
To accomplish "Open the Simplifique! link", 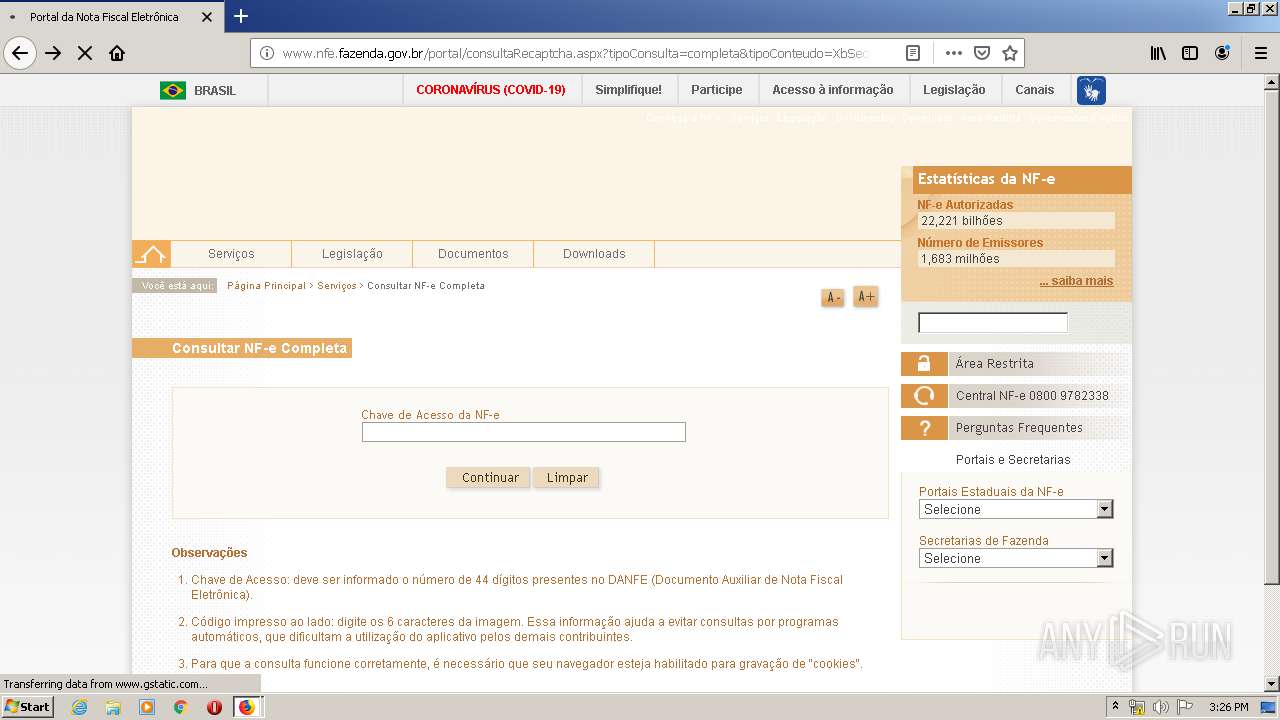I will point(628,90).
